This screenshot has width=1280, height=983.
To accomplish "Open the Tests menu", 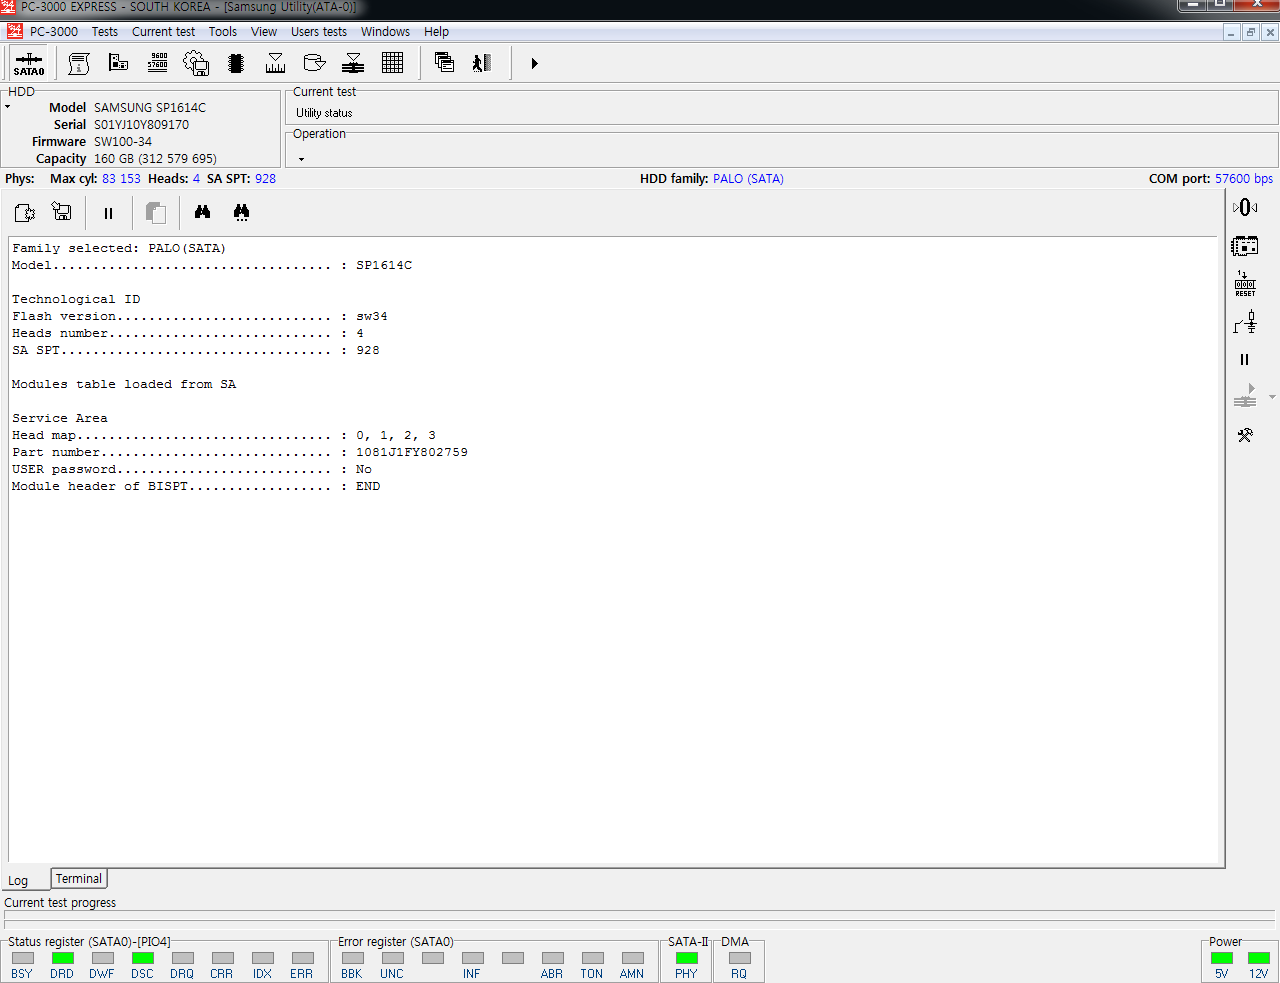I will tap(105, 32).
